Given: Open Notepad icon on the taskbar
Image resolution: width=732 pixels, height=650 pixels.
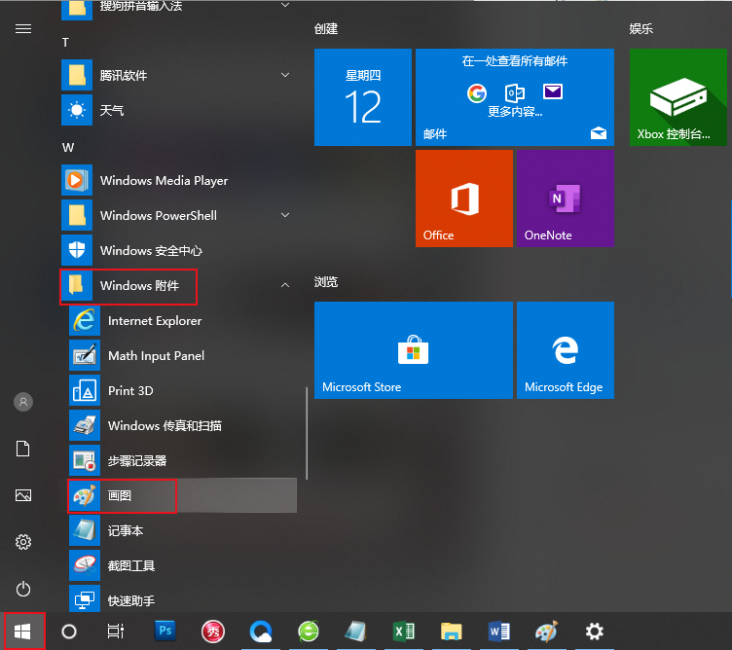Looking at the screenshot, I should pyautogui.click(x=356, y=632).
